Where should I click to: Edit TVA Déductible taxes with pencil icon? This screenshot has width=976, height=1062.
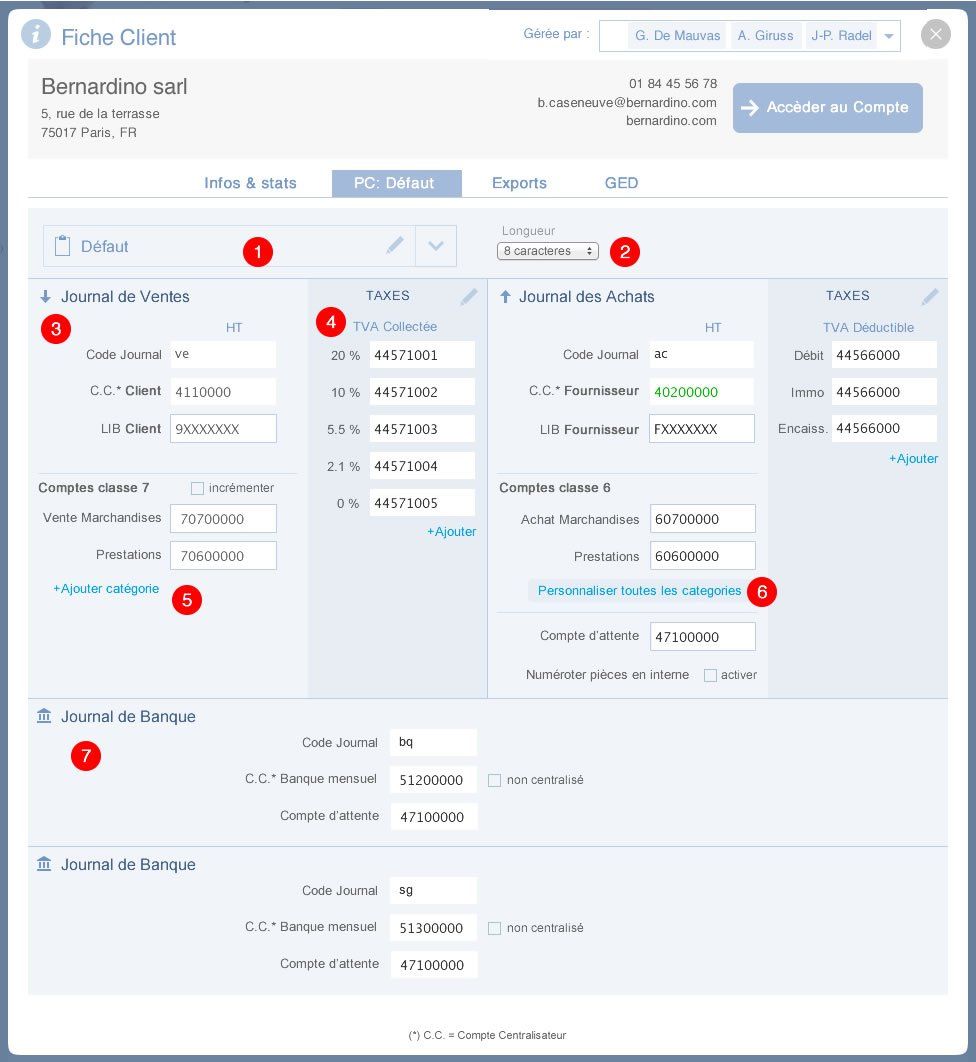click(930, 296)
